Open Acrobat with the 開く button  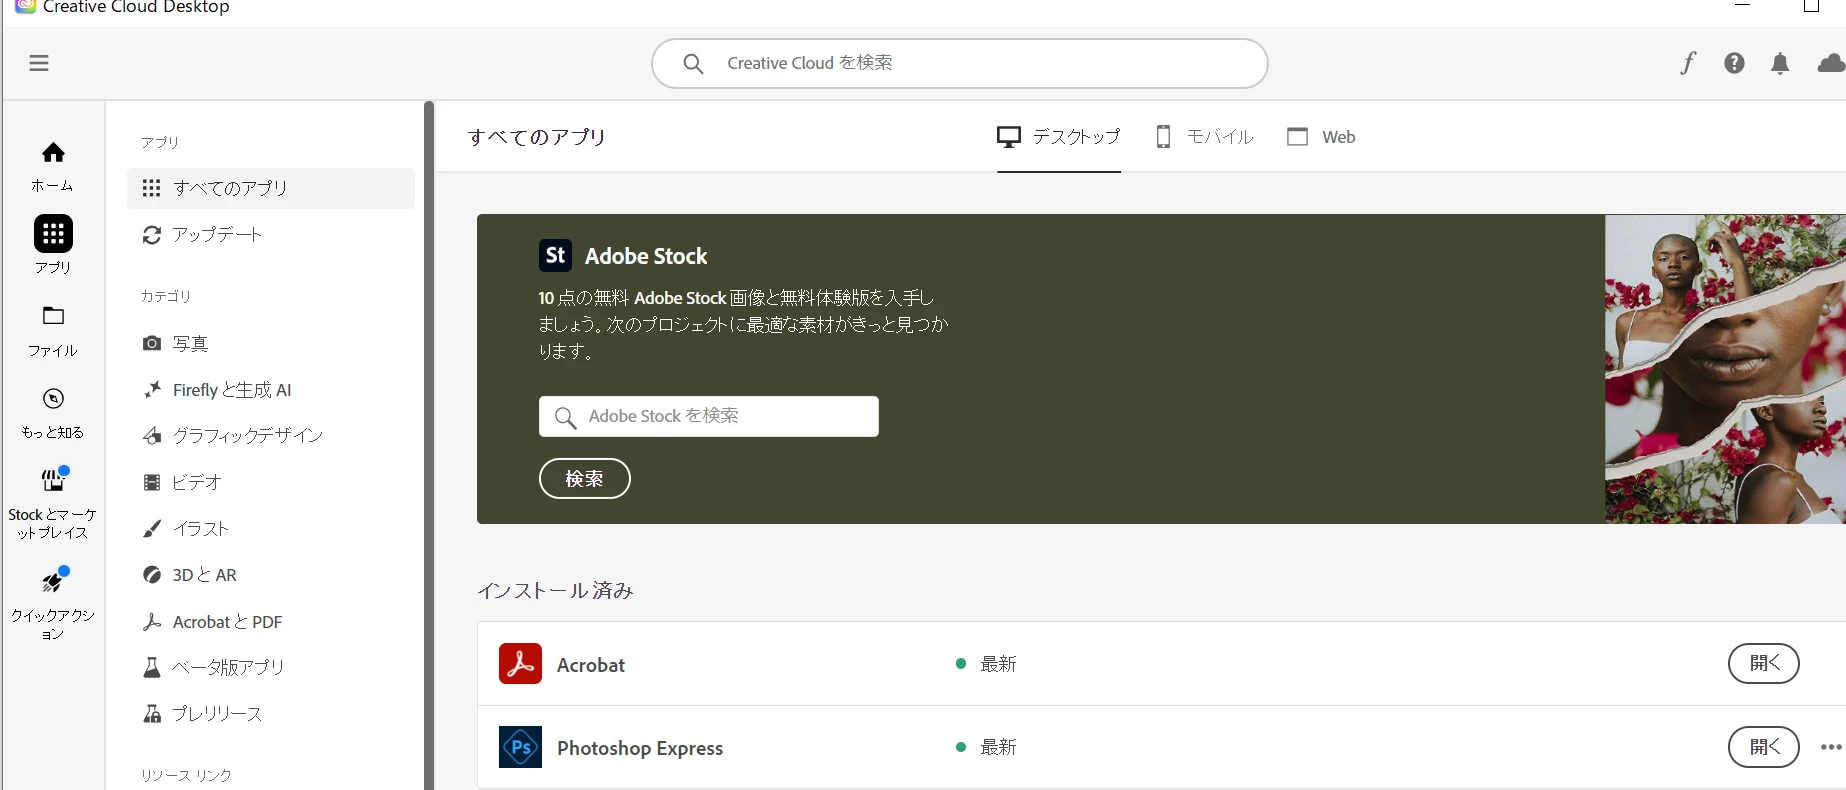click(1764, 664)
